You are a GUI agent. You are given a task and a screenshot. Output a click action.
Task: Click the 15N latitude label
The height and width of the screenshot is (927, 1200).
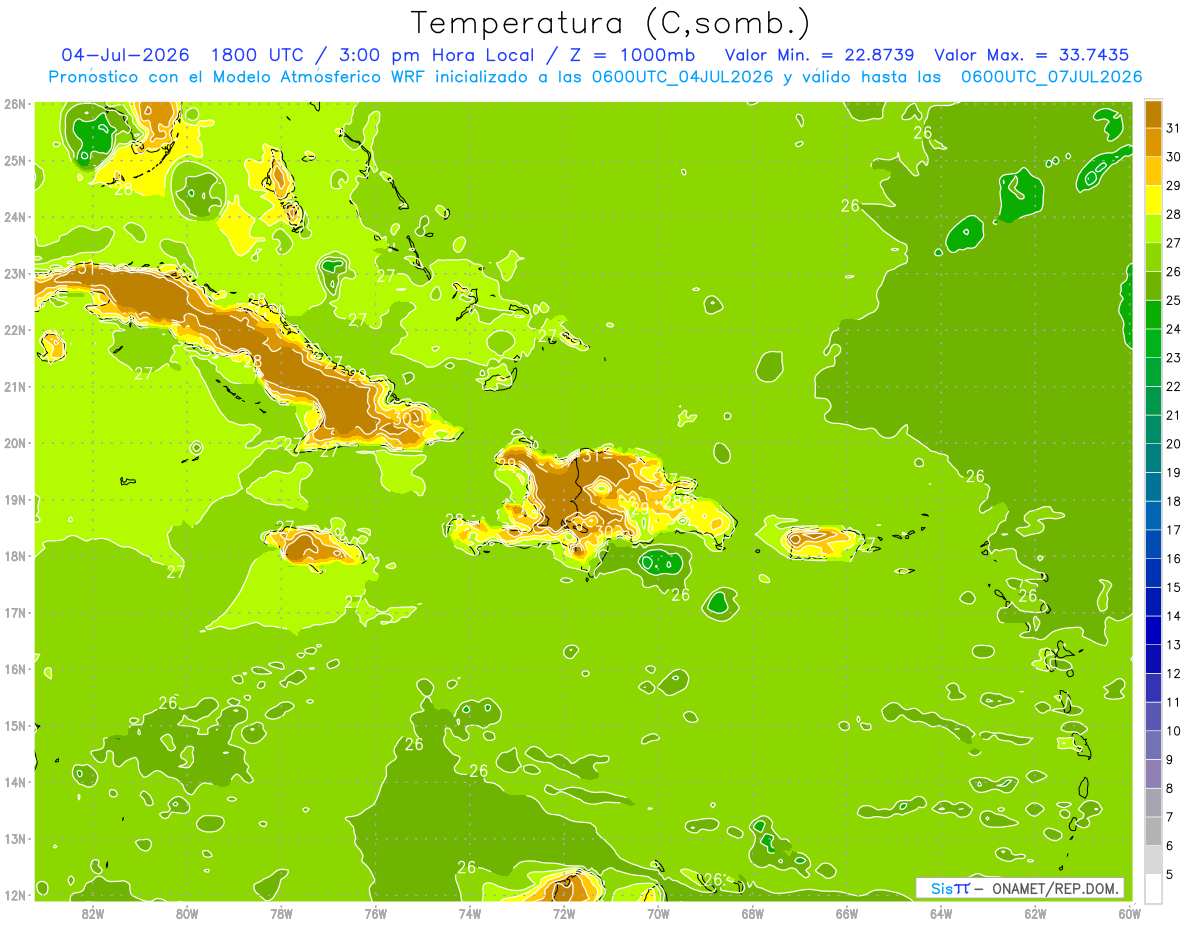(x=15, y=725)
